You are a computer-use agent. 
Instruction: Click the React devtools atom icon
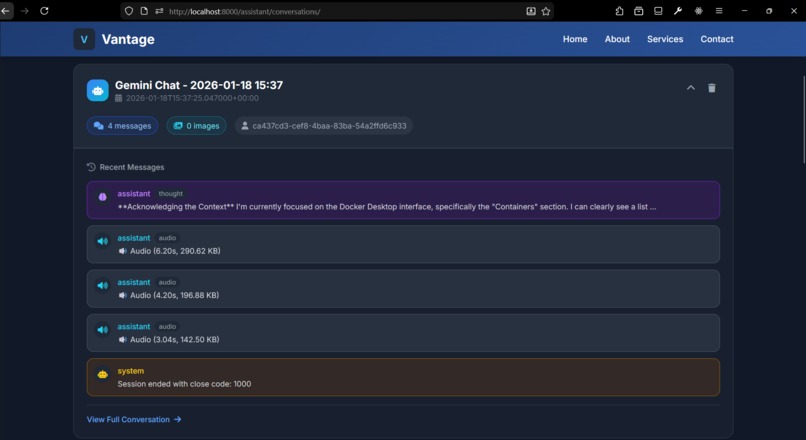click(x=699, y=11)
